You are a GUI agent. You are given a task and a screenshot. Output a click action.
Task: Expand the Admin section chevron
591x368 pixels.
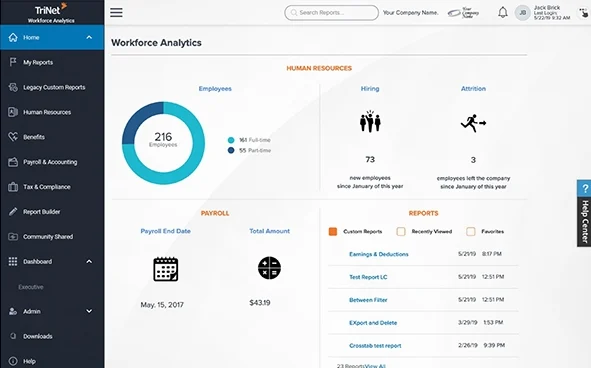click(89, 311)
